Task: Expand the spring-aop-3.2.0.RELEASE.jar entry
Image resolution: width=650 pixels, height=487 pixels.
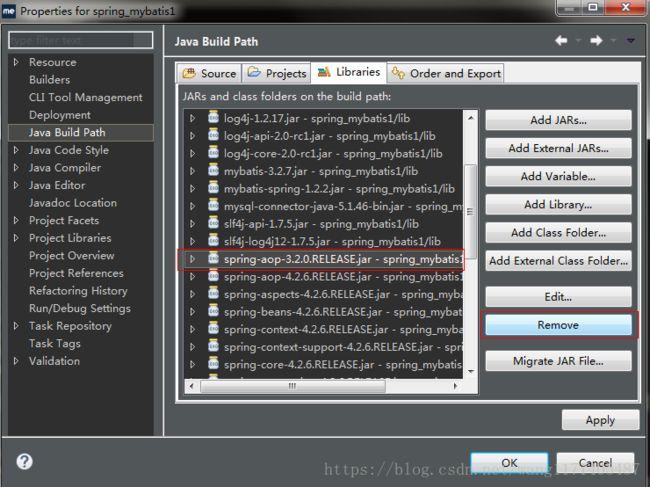Action: click(192, 259)
